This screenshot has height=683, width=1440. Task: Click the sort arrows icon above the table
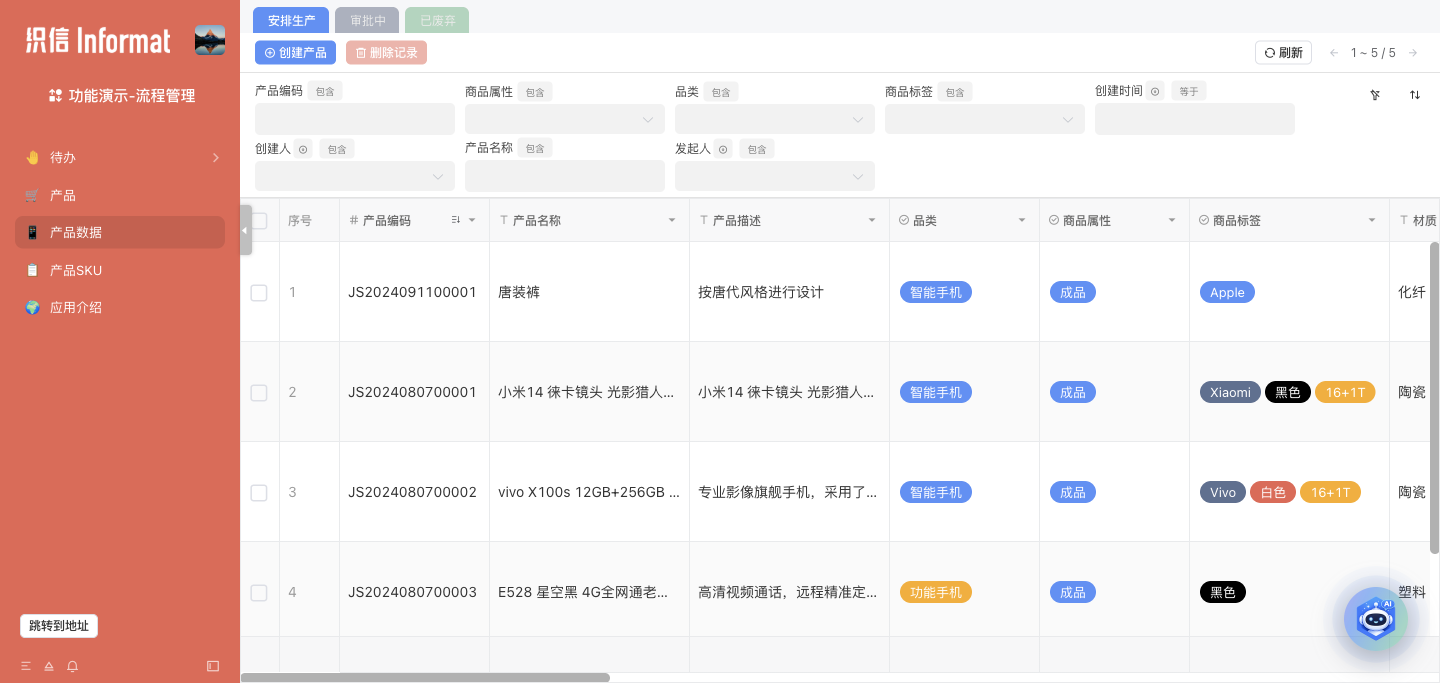click(1415, 95)
